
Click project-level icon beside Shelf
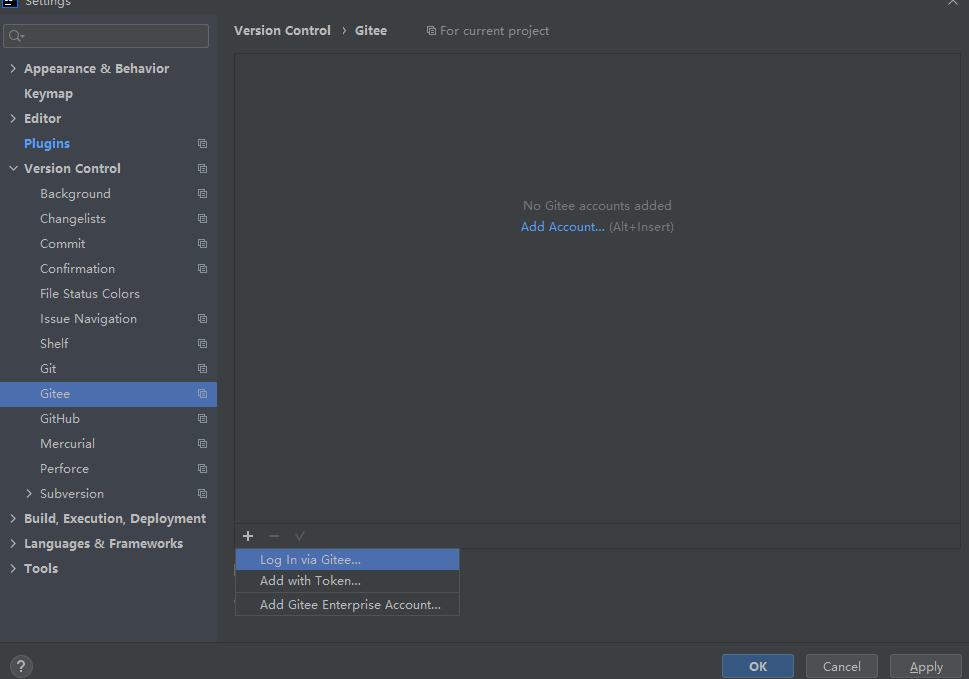click(x=202, y=344)
